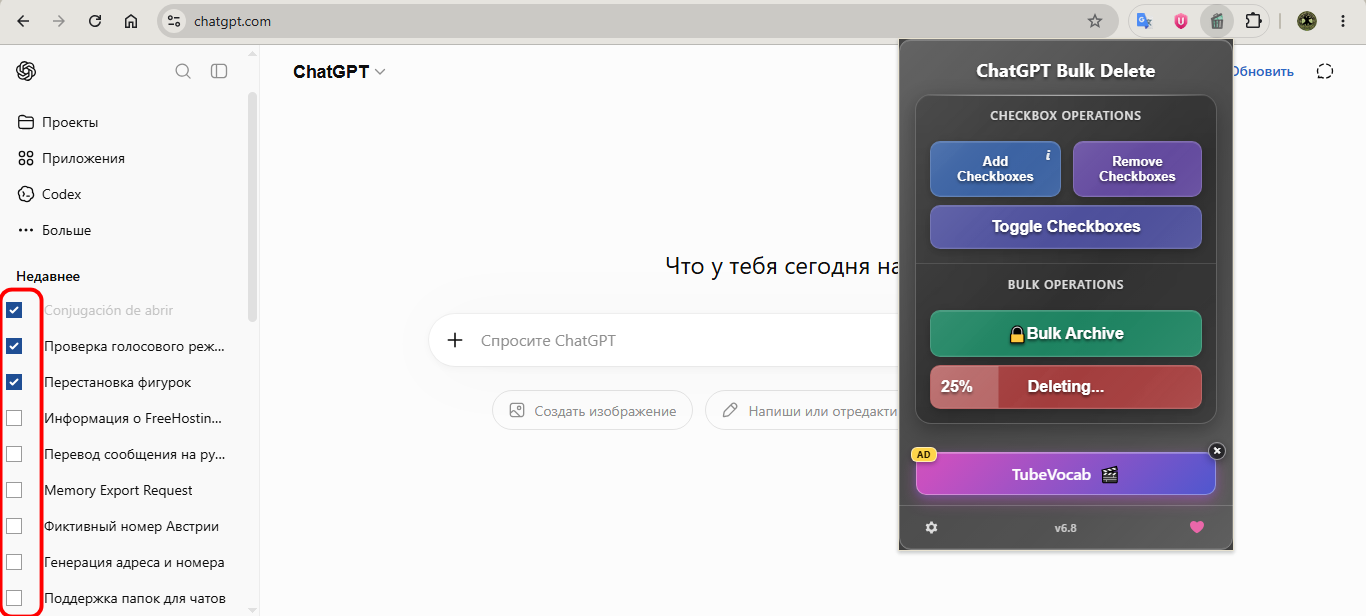This screenshot has height=616, width=1366.
Task: Click the pink heart icon in popup
Action: (1197, 527)
